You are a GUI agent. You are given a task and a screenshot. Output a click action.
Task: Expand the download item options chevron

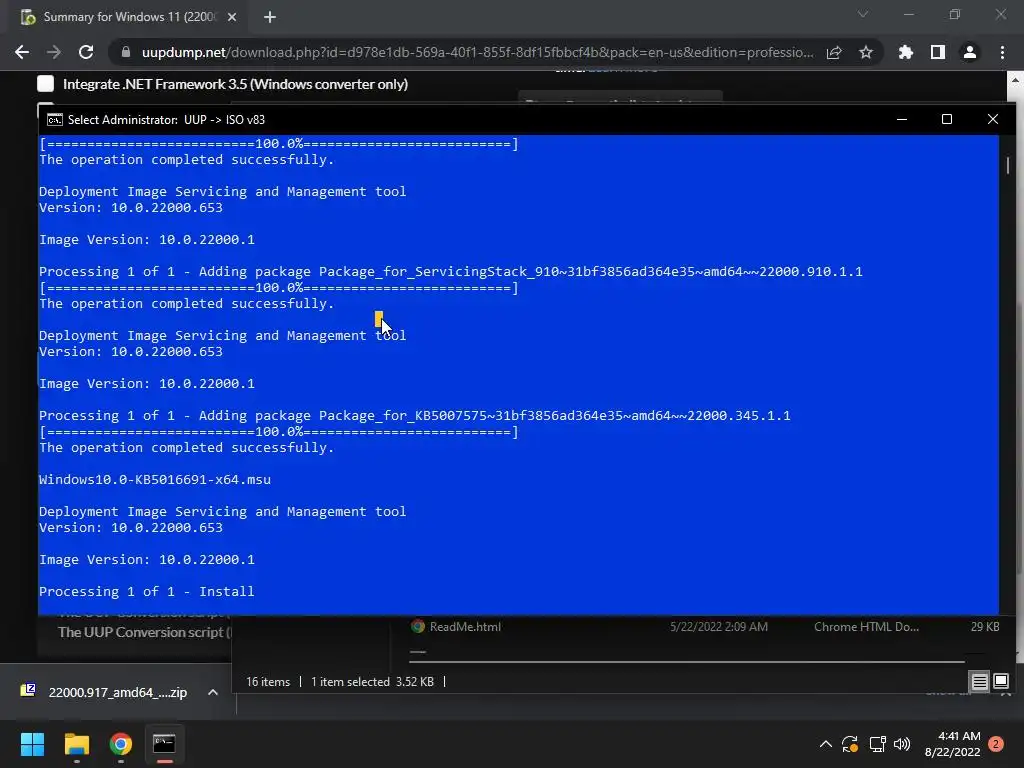pos(212,692)
